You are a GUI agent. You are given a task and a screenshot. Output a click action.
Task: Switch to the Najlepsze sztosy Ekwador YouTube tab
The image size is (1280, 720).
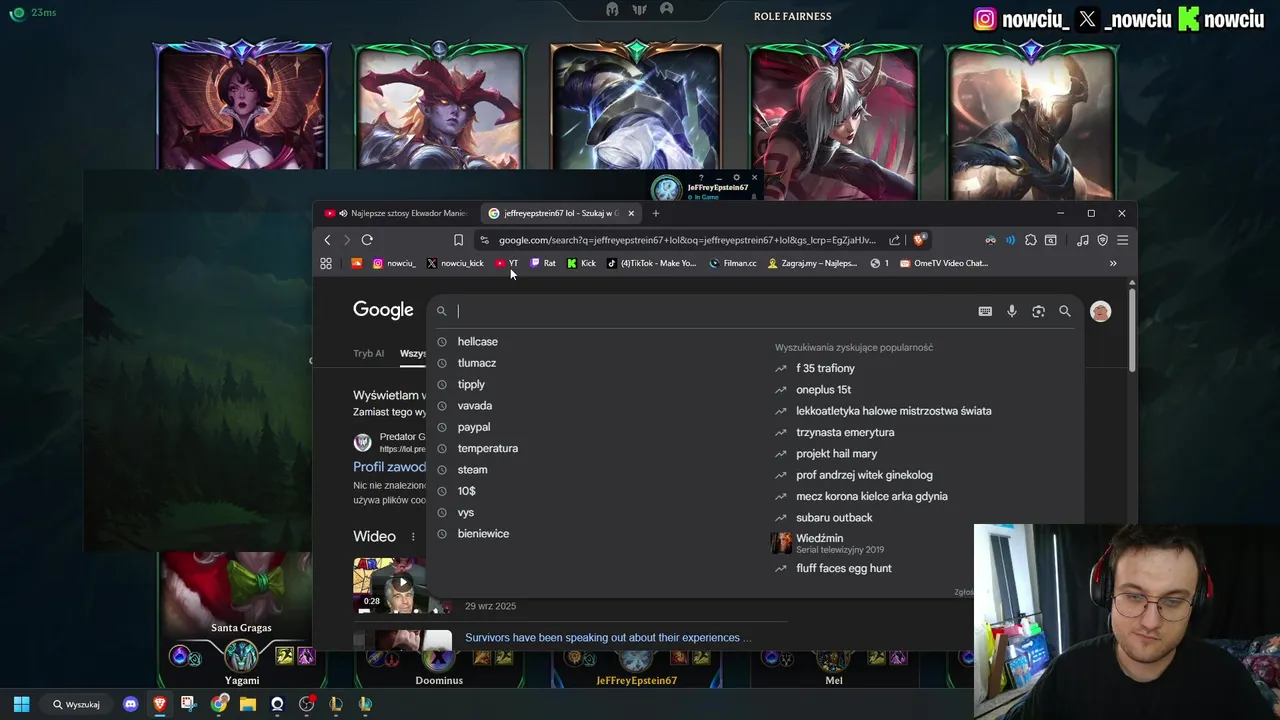point(396,213)
